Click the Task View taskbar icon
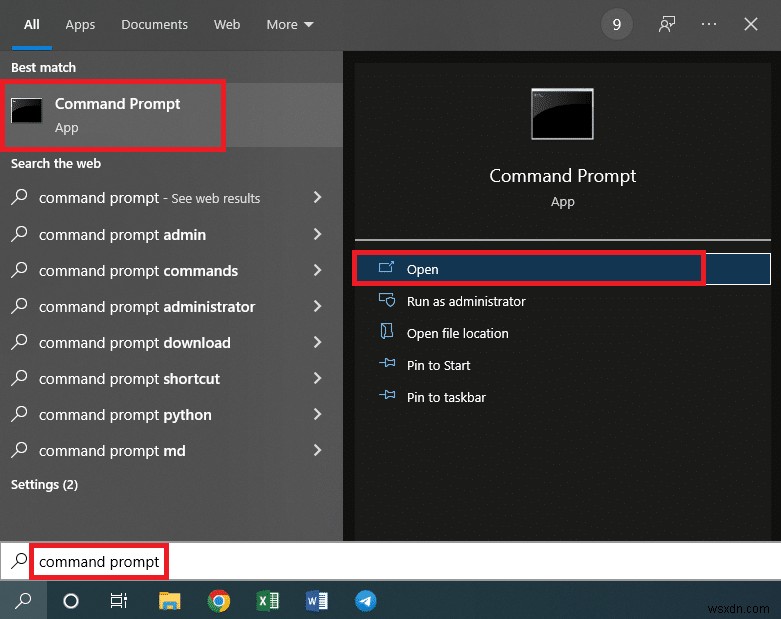781x619 pixels. [119, 601]
